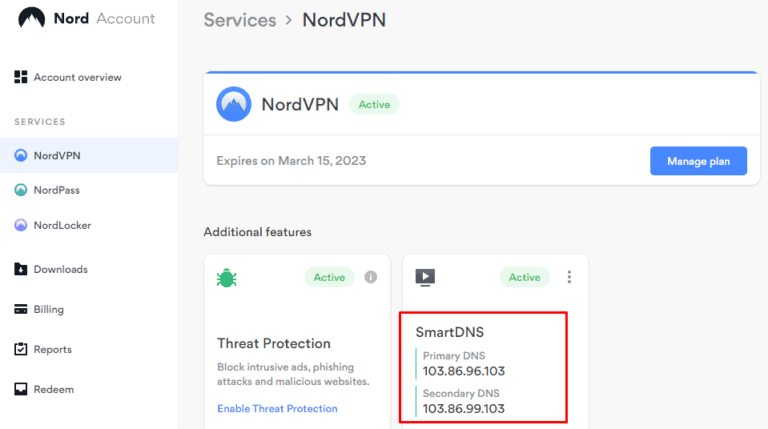Click the Secondary DNS address 103.86.99.103
Viewport: 768px width, 429px height.
pos(463,408)
